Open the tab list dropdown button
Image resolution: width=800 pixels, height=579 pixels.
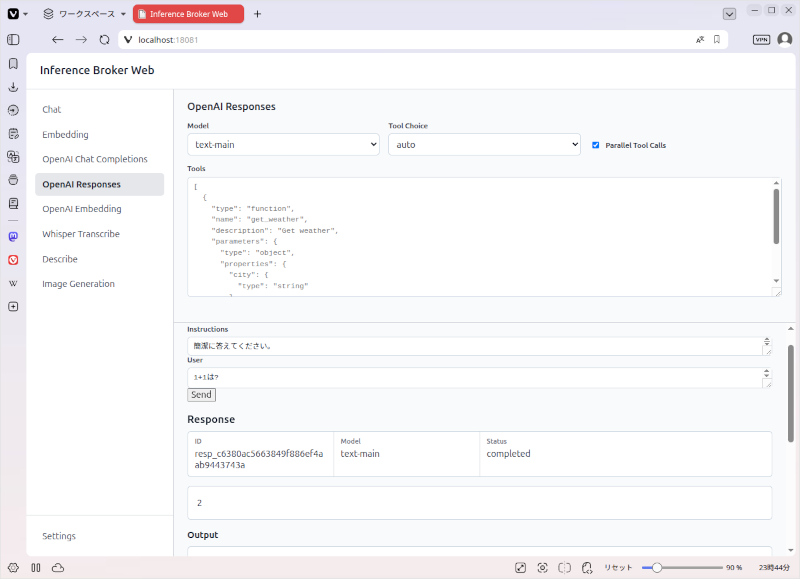(x=730, y=14)
